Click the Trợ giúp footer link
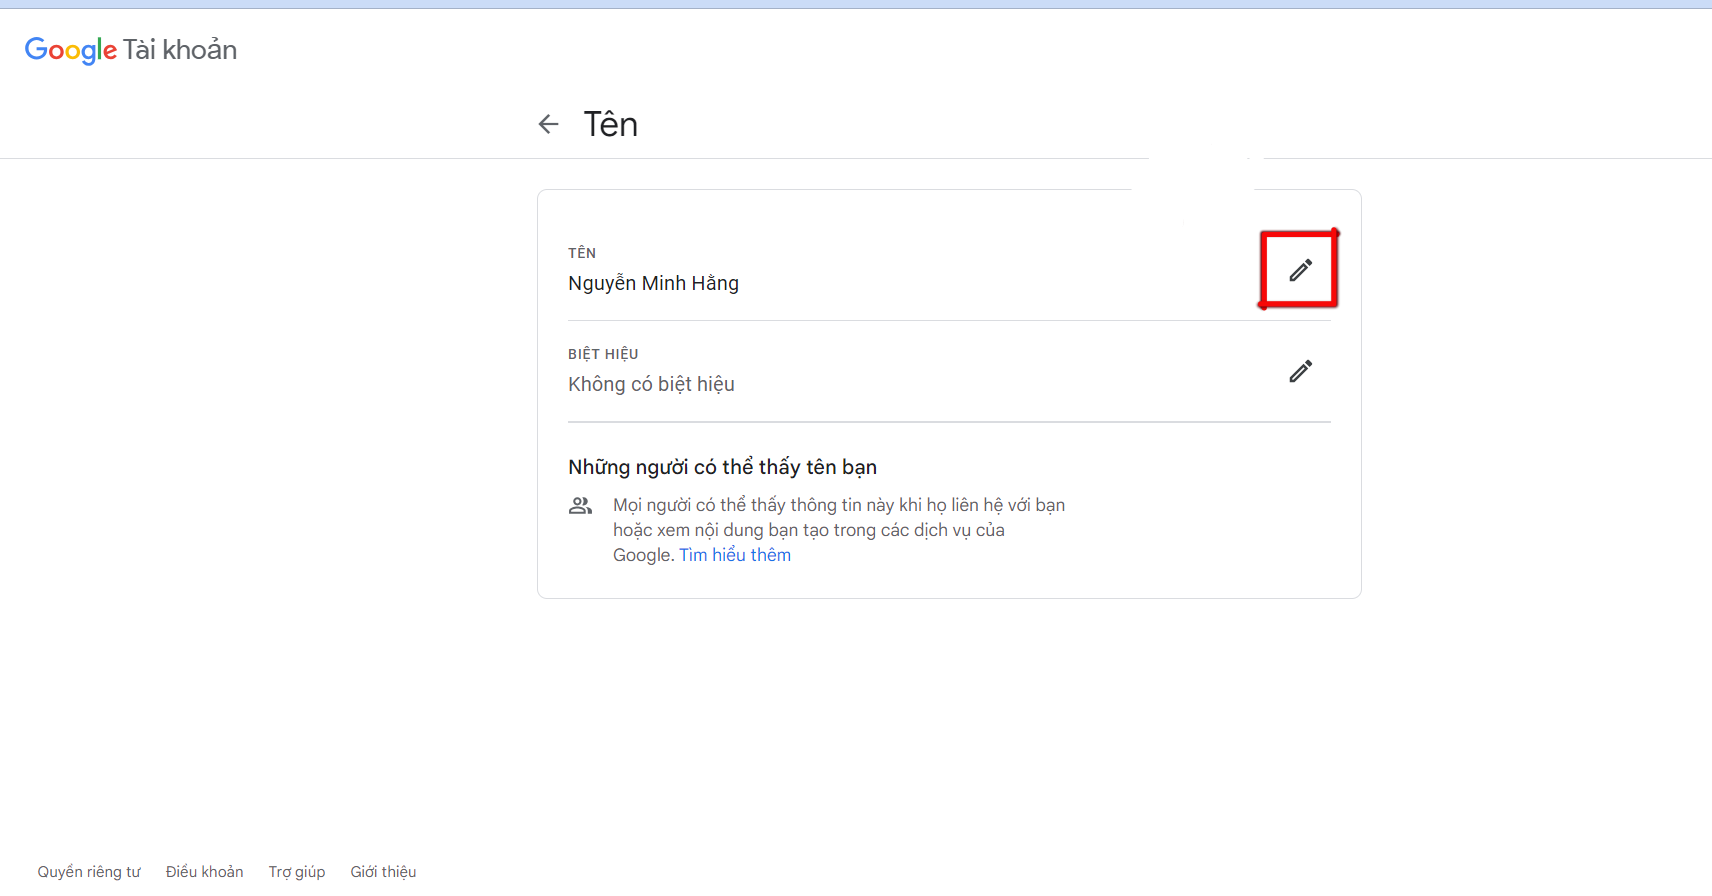 tap(296, 872)
